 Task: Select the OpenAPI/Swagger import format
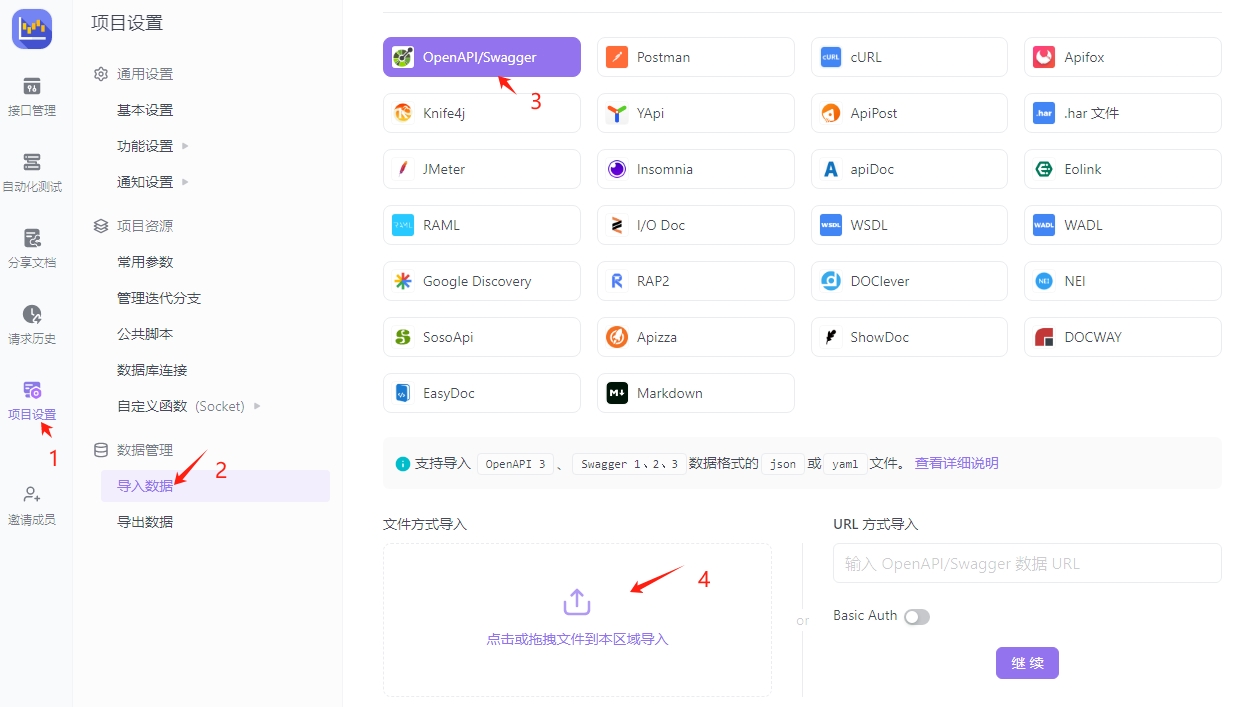click(x=482, y=57)
